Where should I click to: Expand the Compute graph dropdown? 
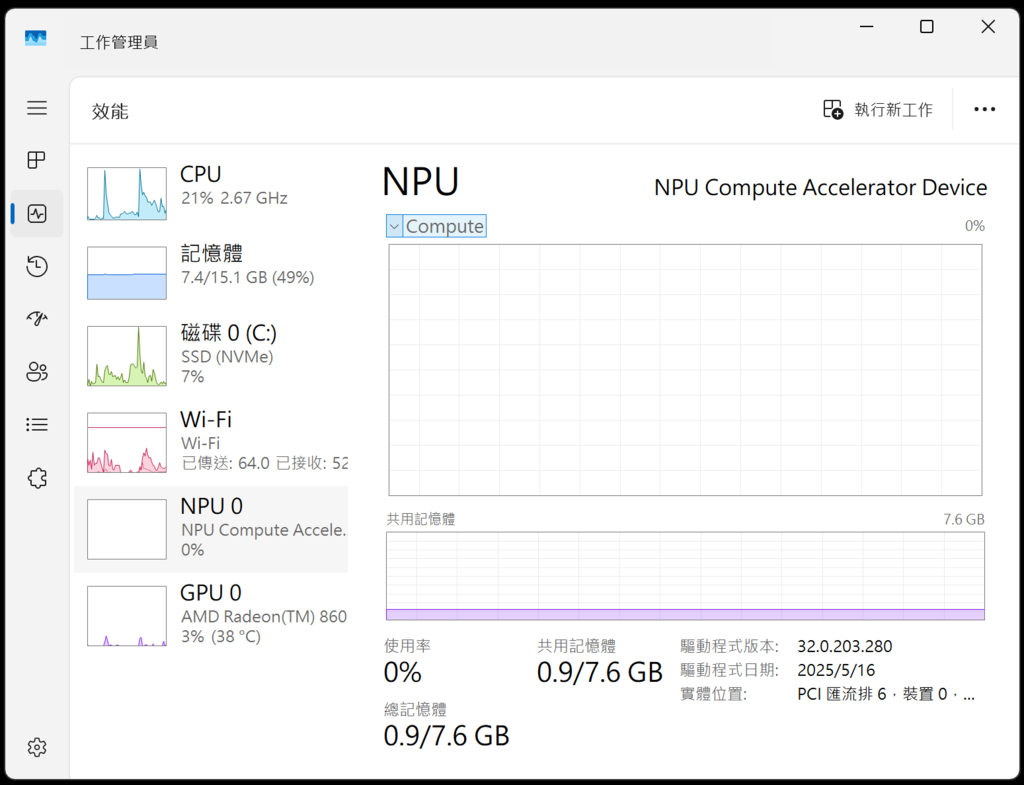[x=394, y=226]
